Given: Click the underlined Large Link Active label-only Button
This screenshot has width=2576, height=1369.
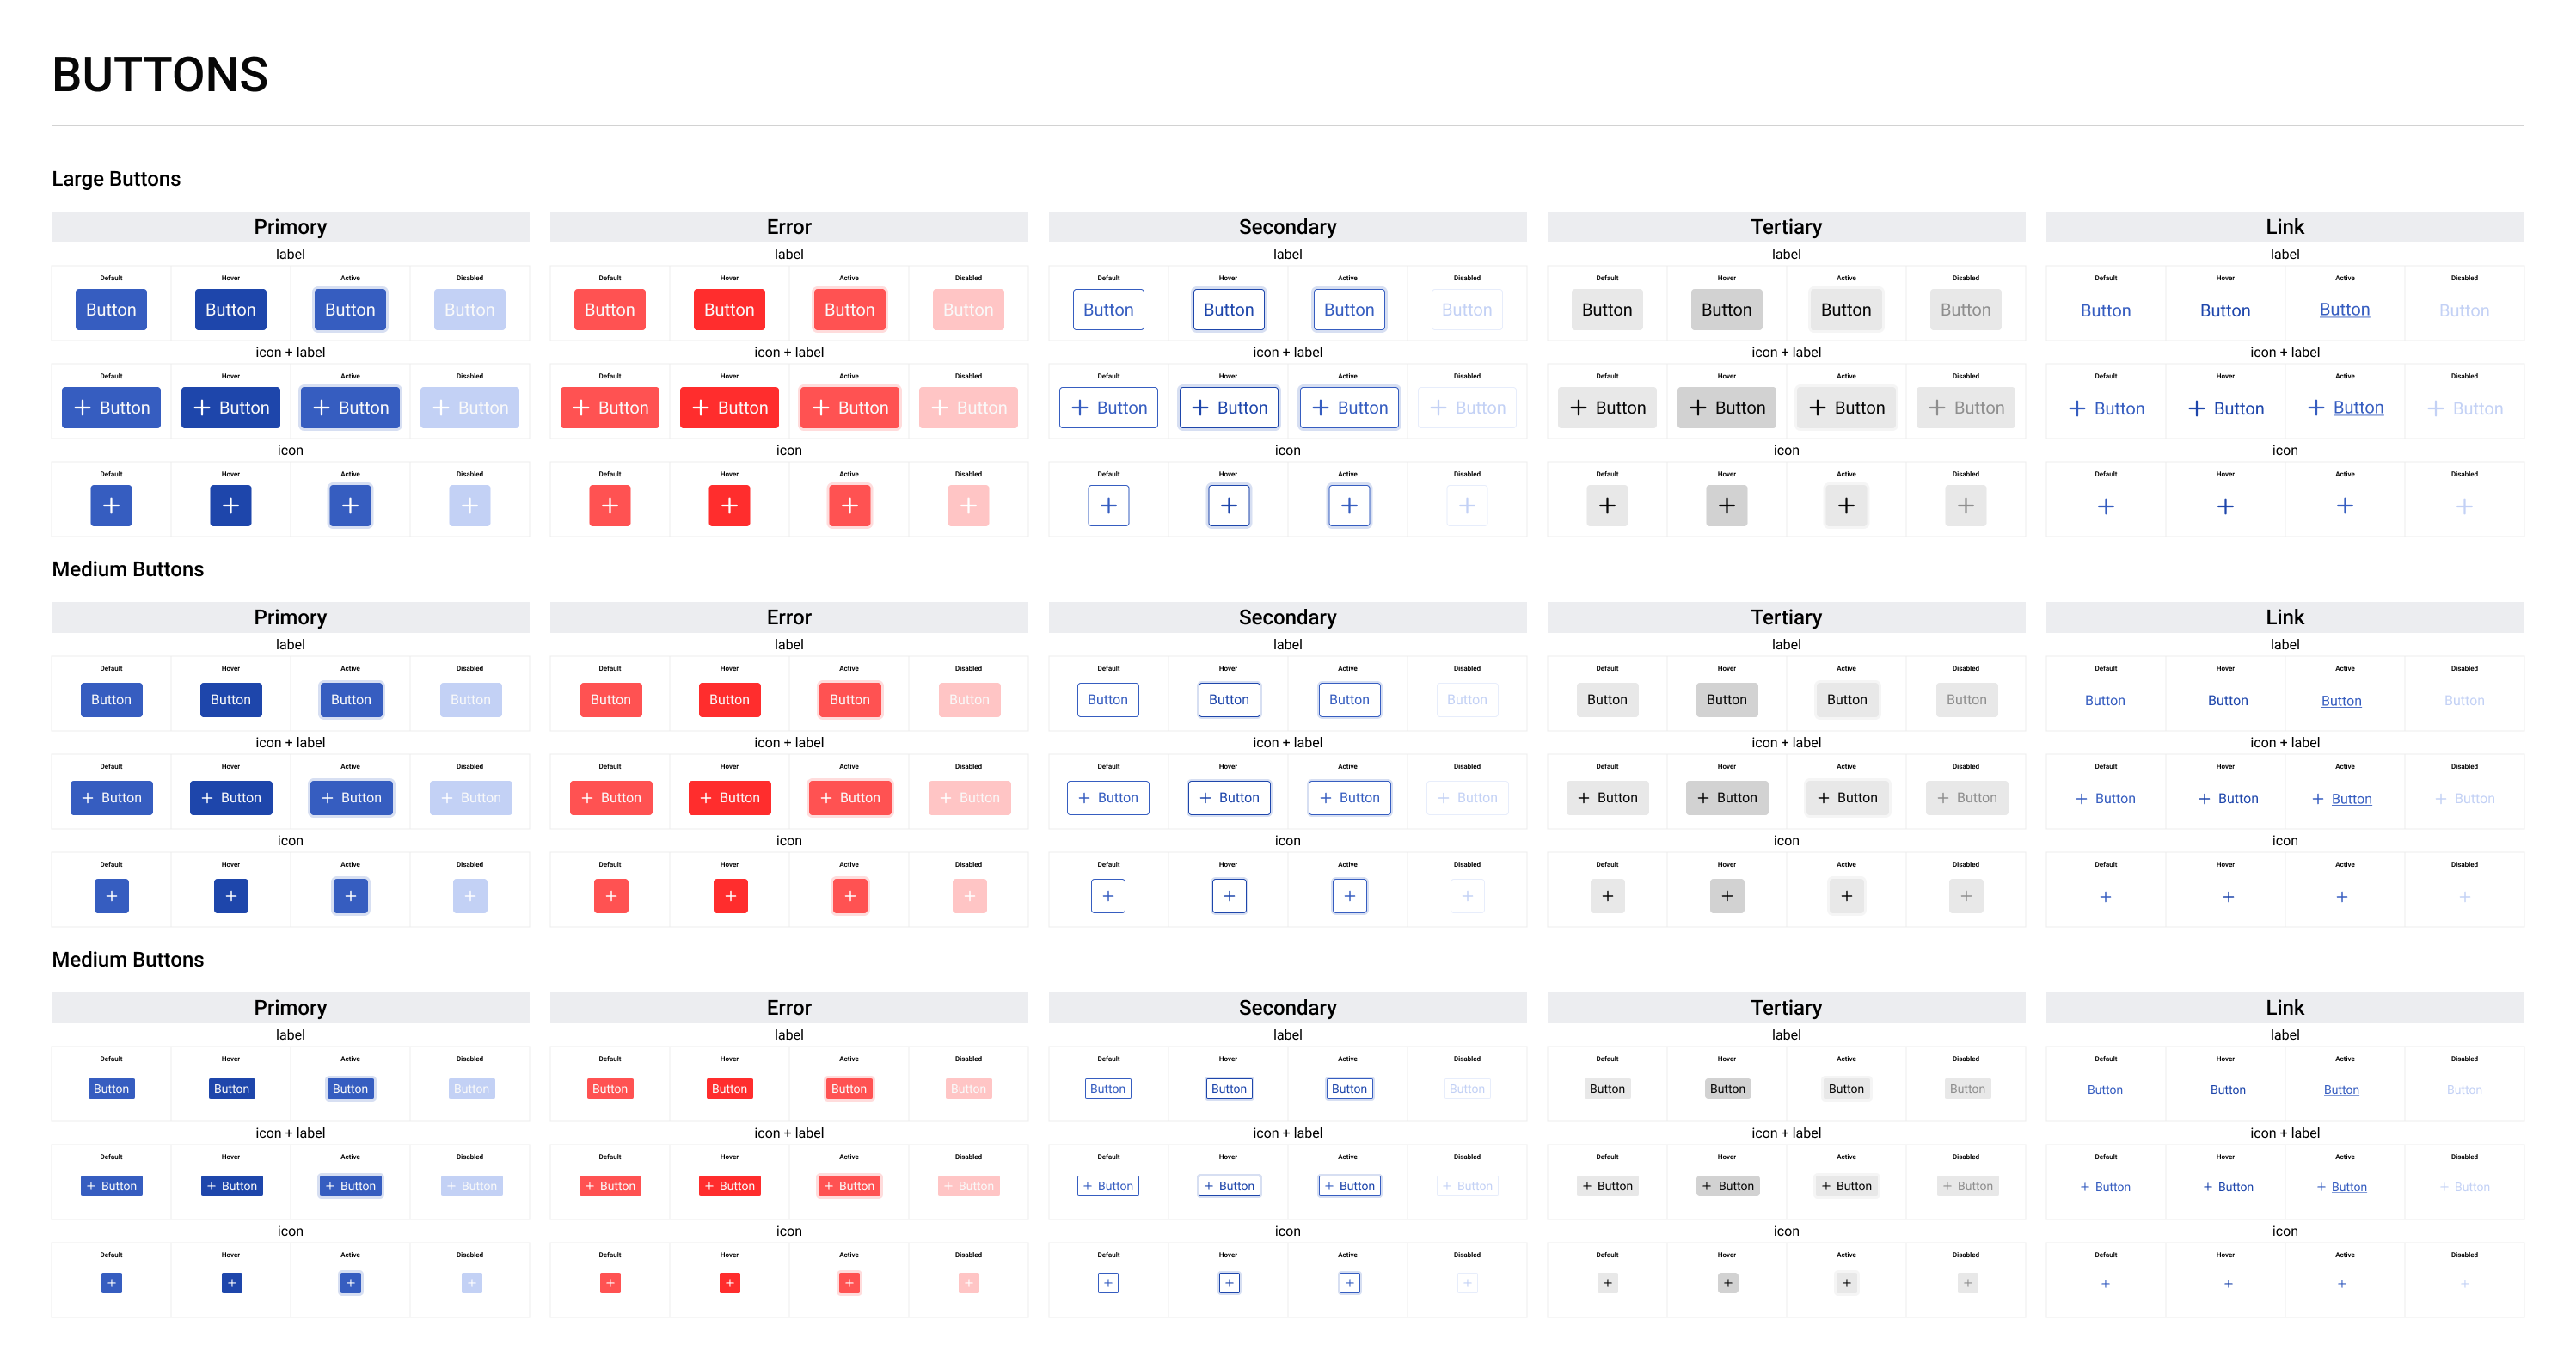Looking at the screenshot, I should (x=2344, y=310).
